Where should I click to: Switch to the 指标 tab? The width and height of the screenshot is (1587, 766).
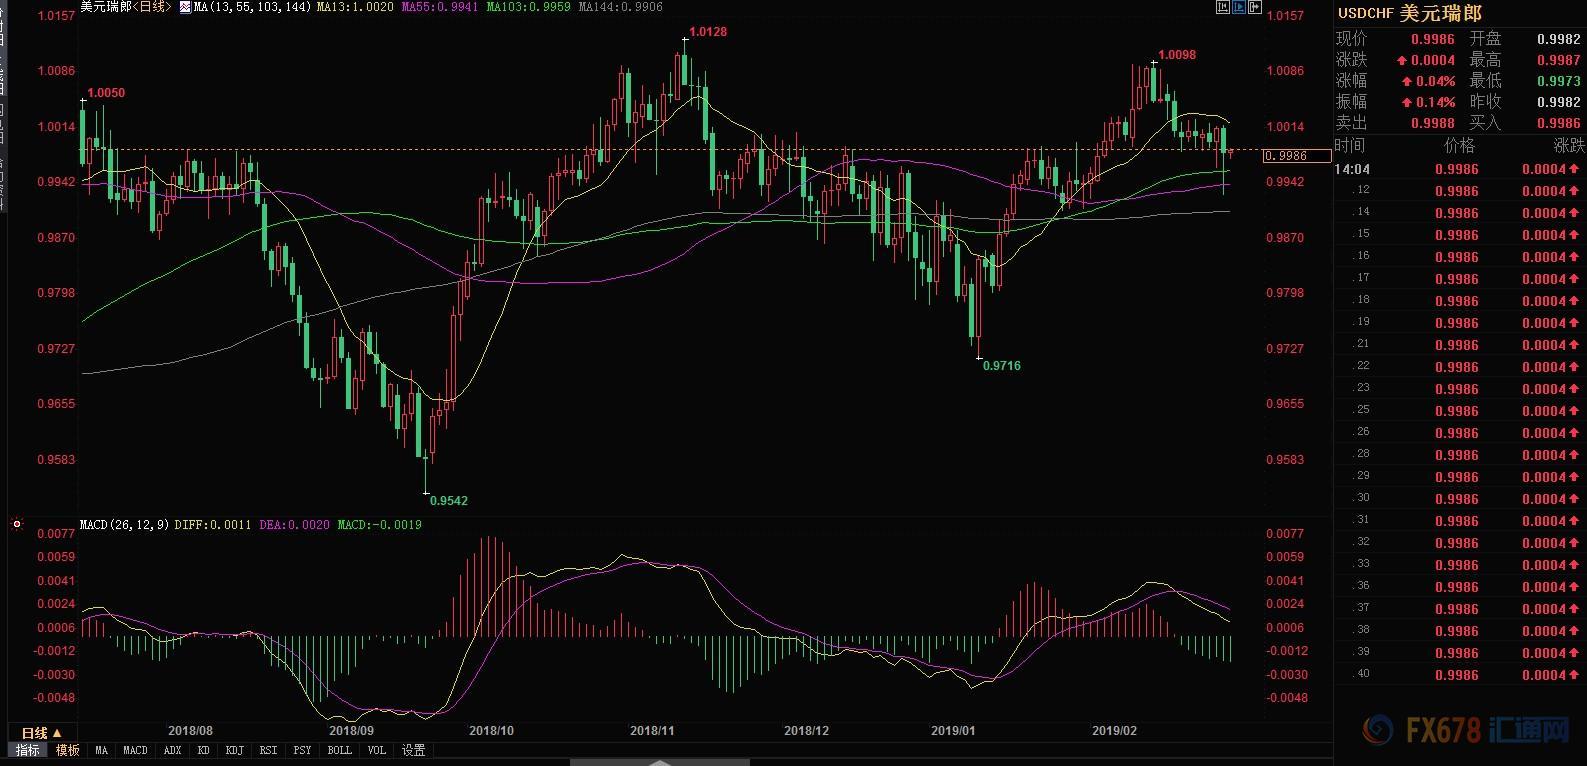coord(28,750)
